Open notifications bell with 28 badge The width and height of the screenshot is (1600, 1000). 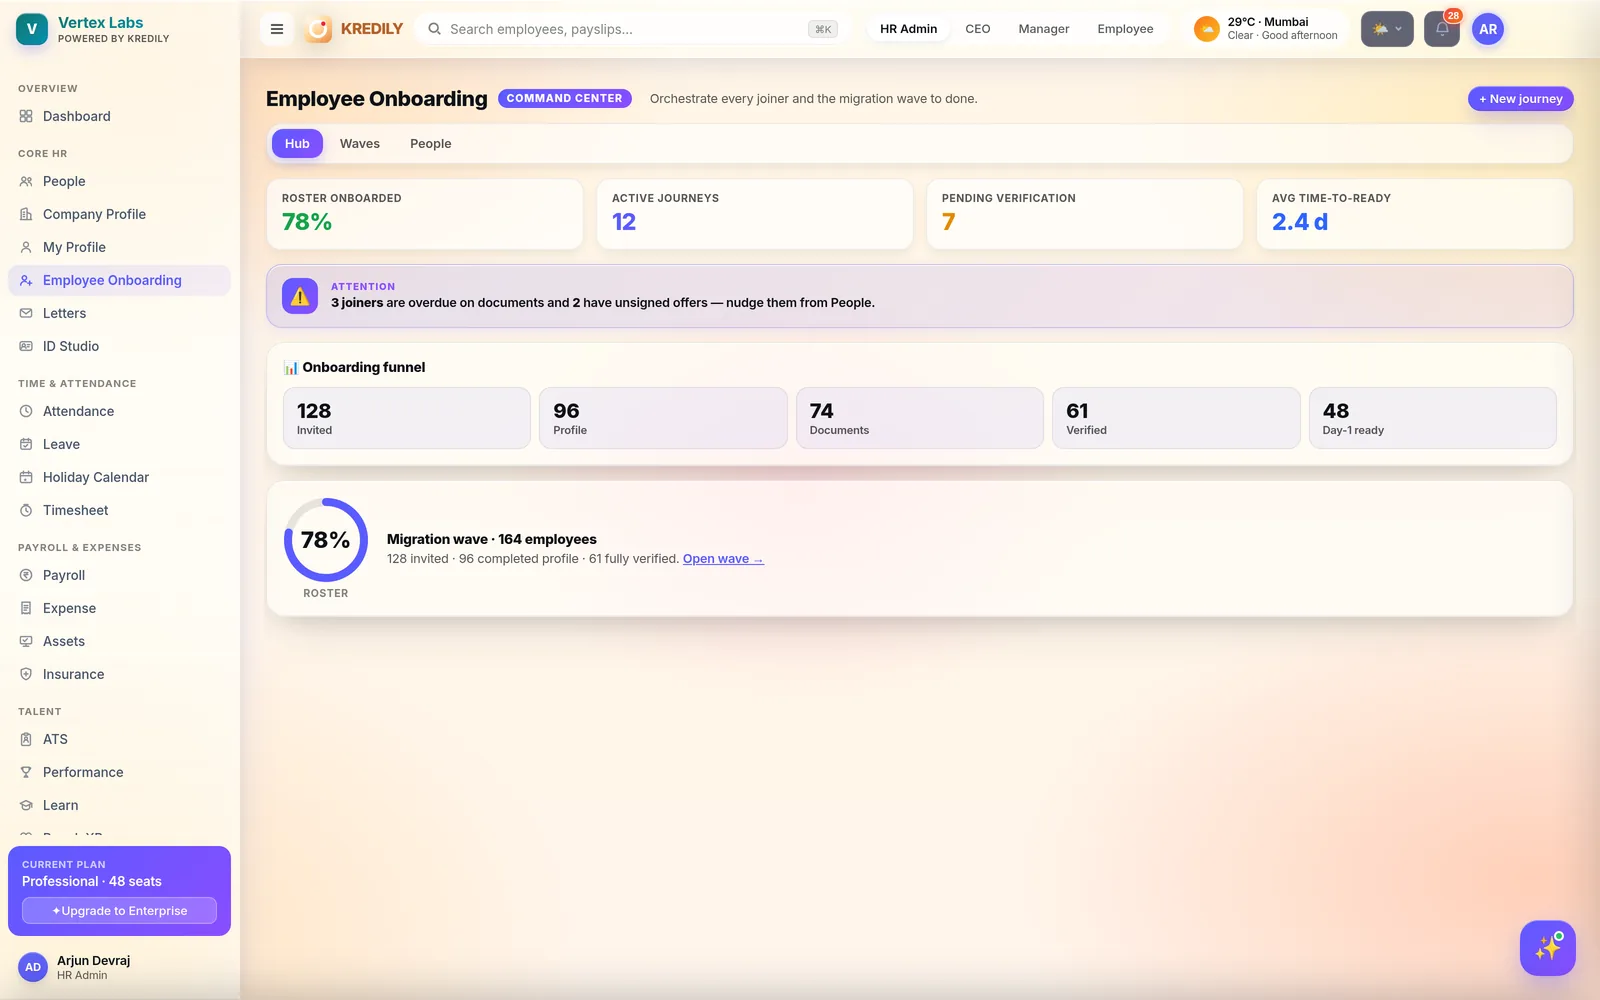click(x=1442, y=29)
